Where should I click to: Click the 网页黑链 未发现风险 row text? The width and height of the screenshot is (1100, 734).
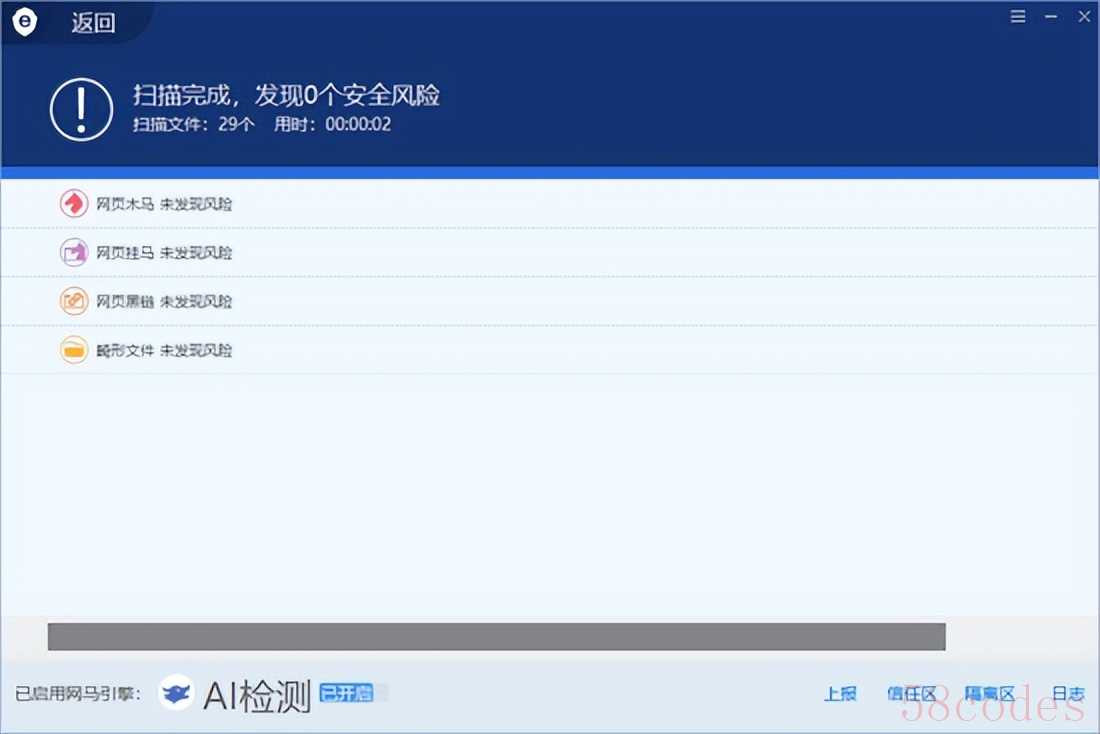164,302
